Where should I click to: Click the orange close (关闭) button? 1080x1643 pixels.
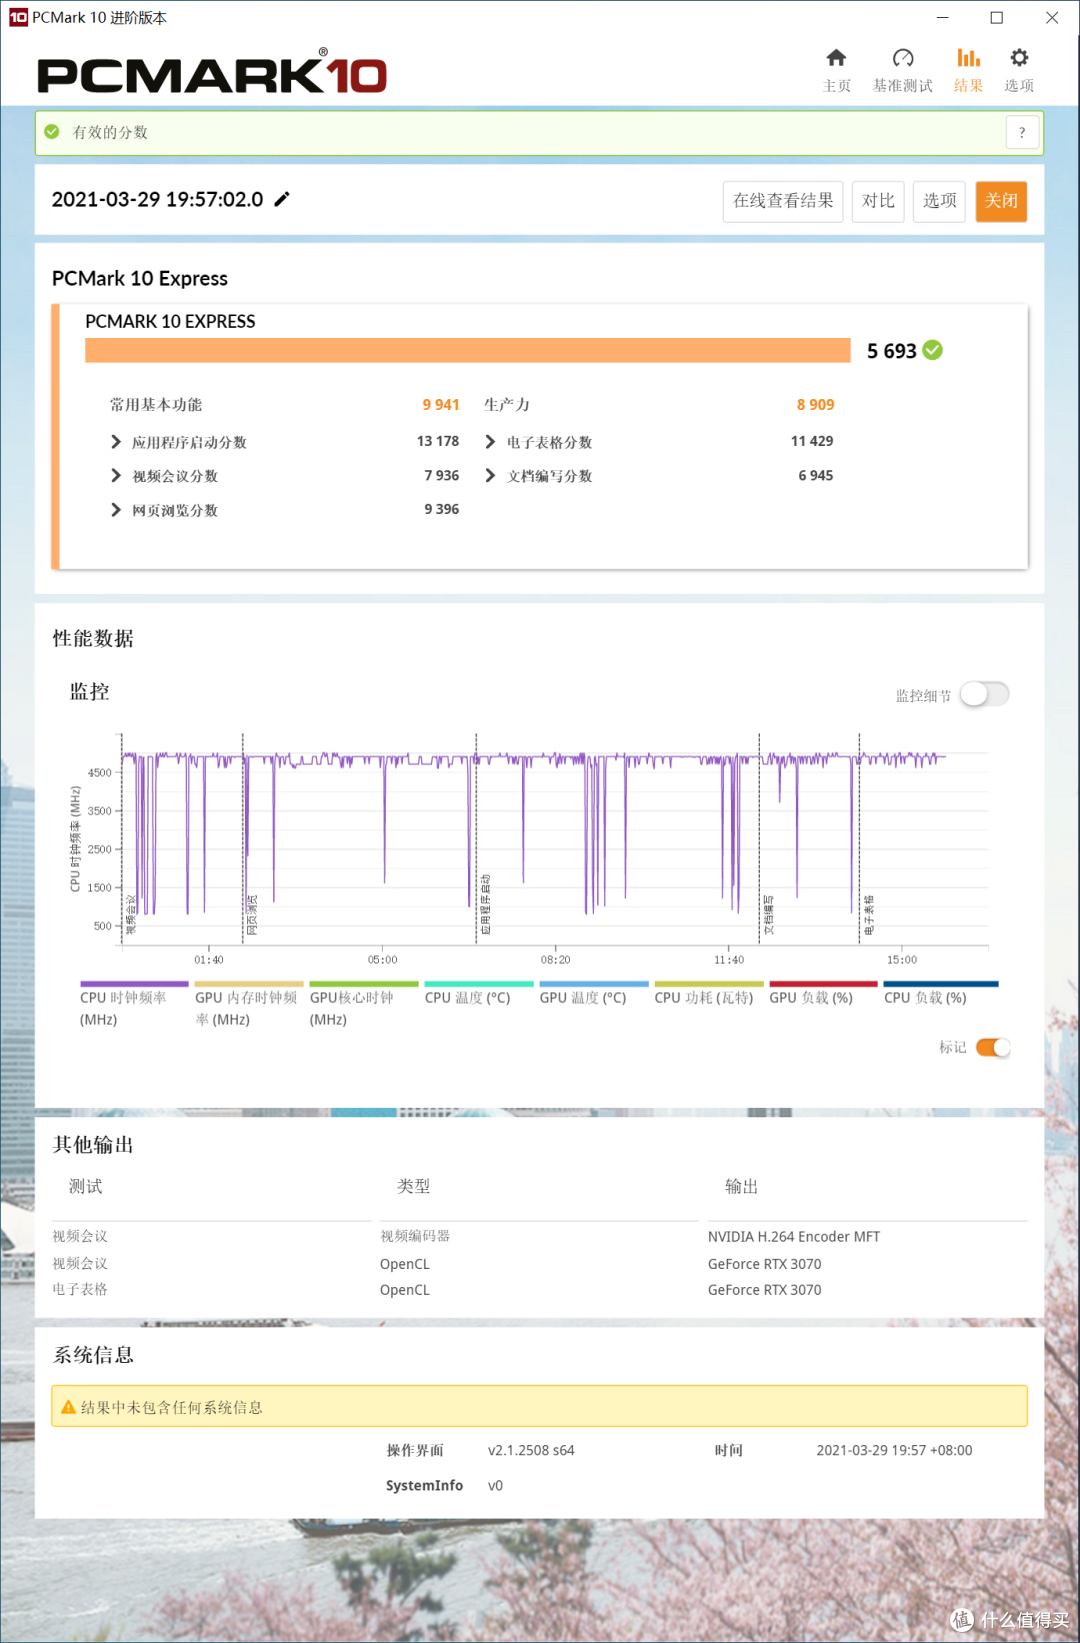[x=1001, y=201]
